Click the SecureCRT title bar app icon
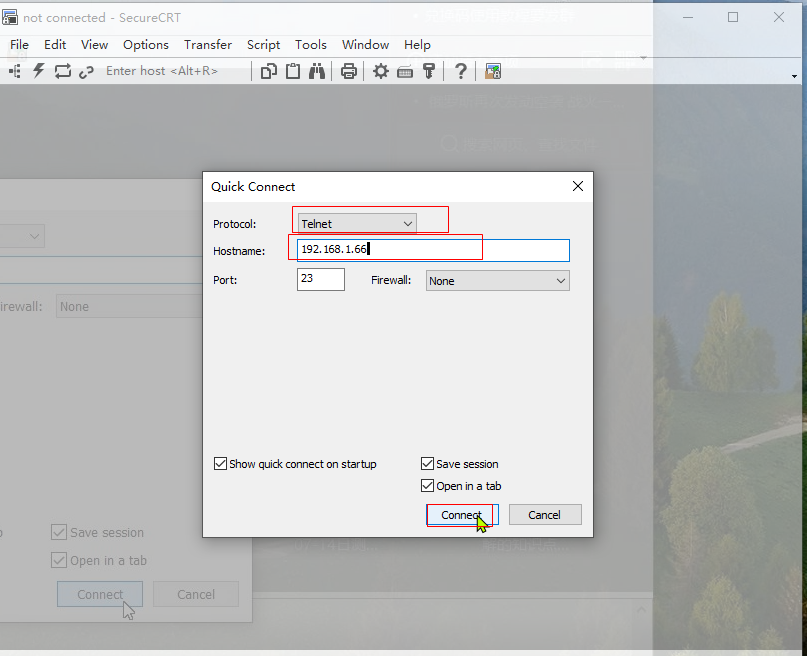The image size is (807, 656). (10, 17)
